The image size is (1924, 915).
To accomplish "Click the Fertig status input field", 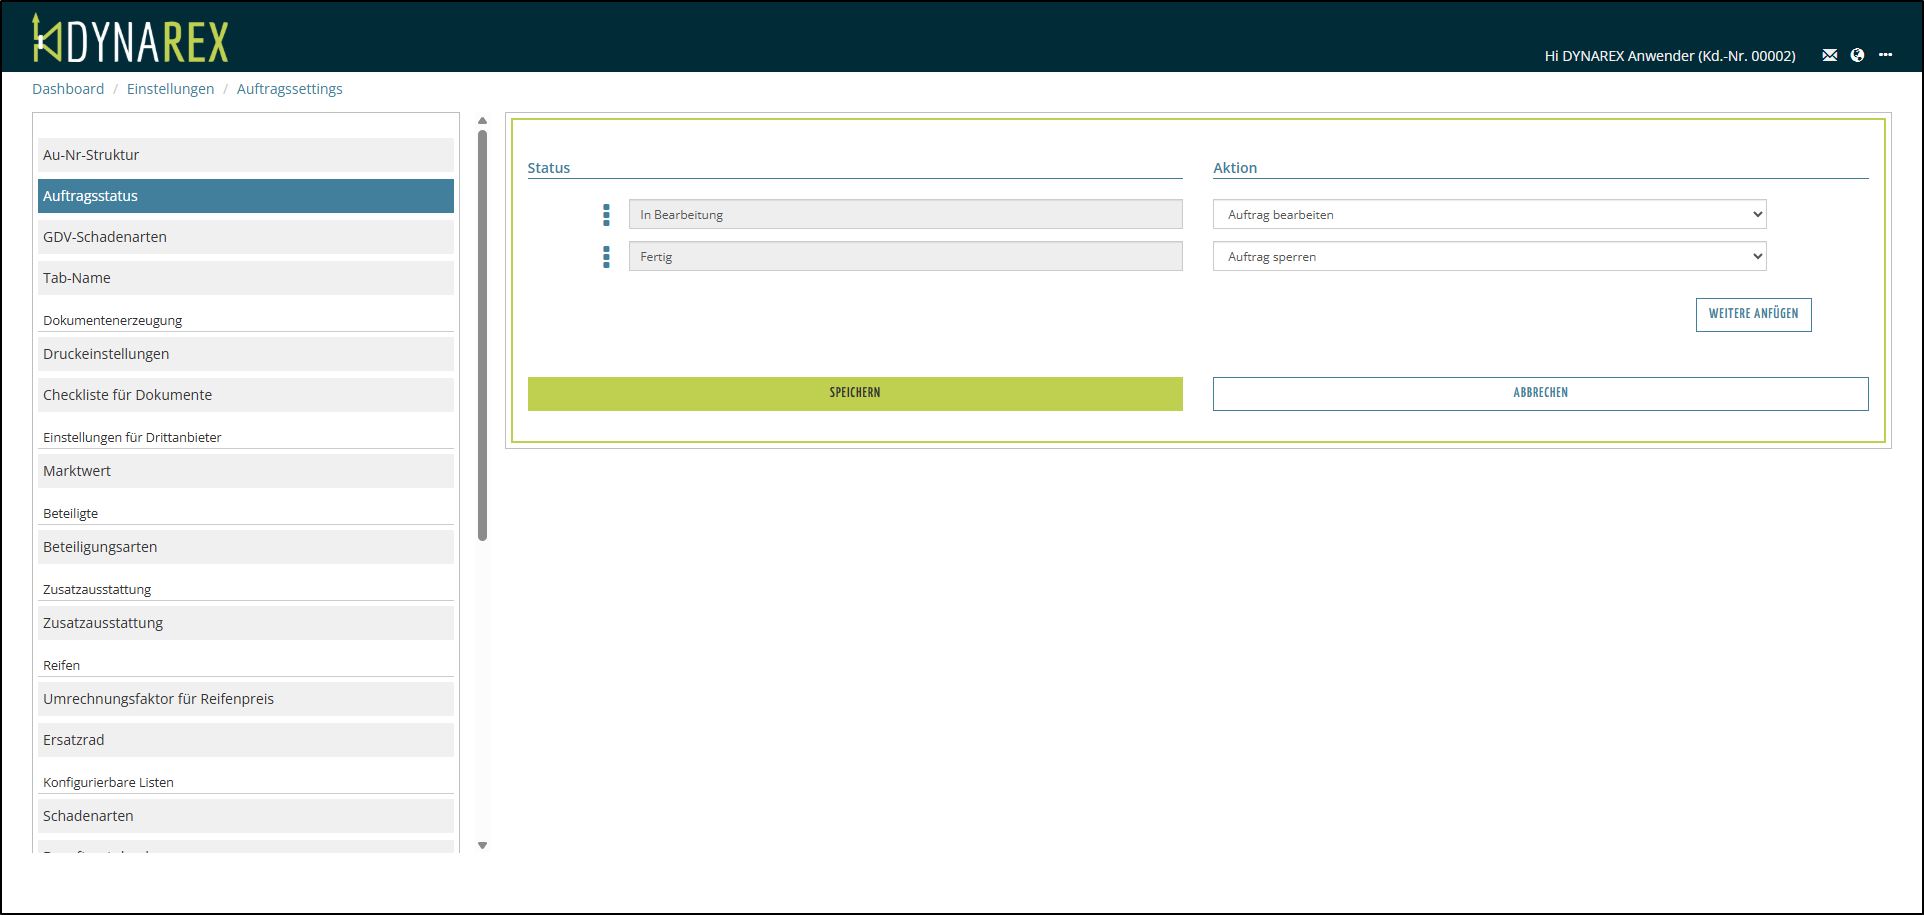I will [x=904, y=257].
